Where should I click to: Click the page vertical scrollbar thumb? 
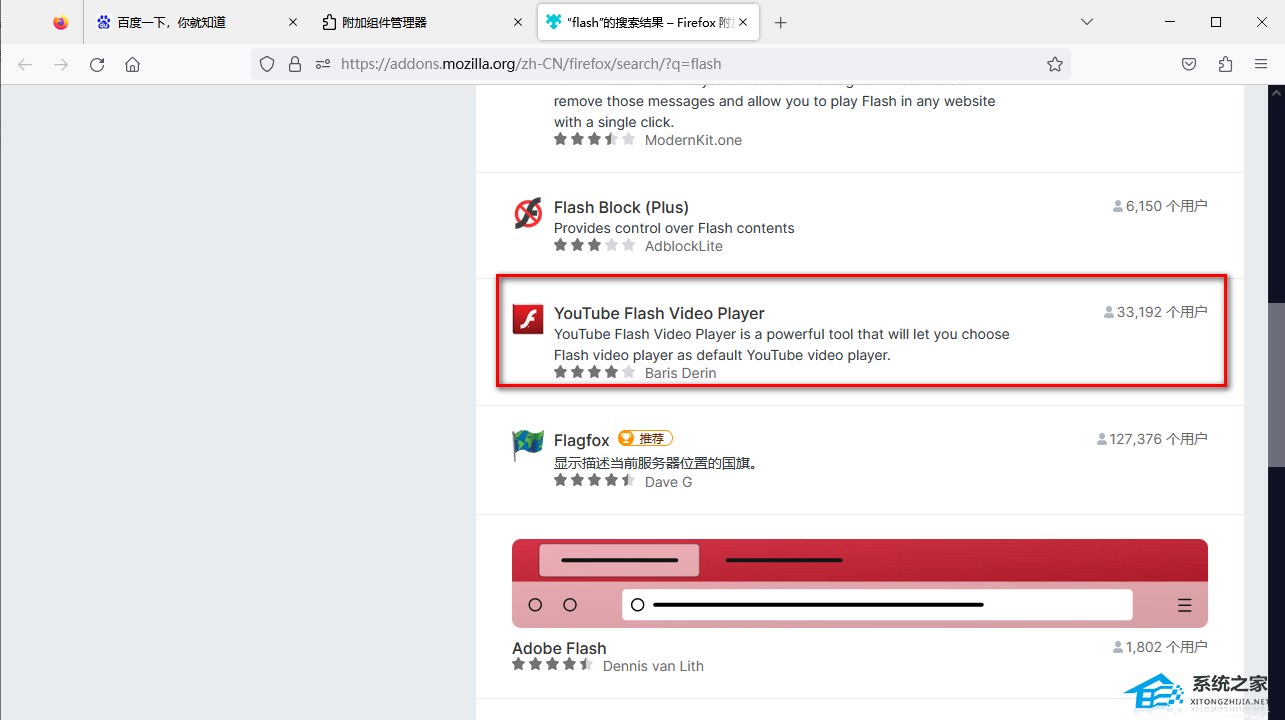(1276, 385)
